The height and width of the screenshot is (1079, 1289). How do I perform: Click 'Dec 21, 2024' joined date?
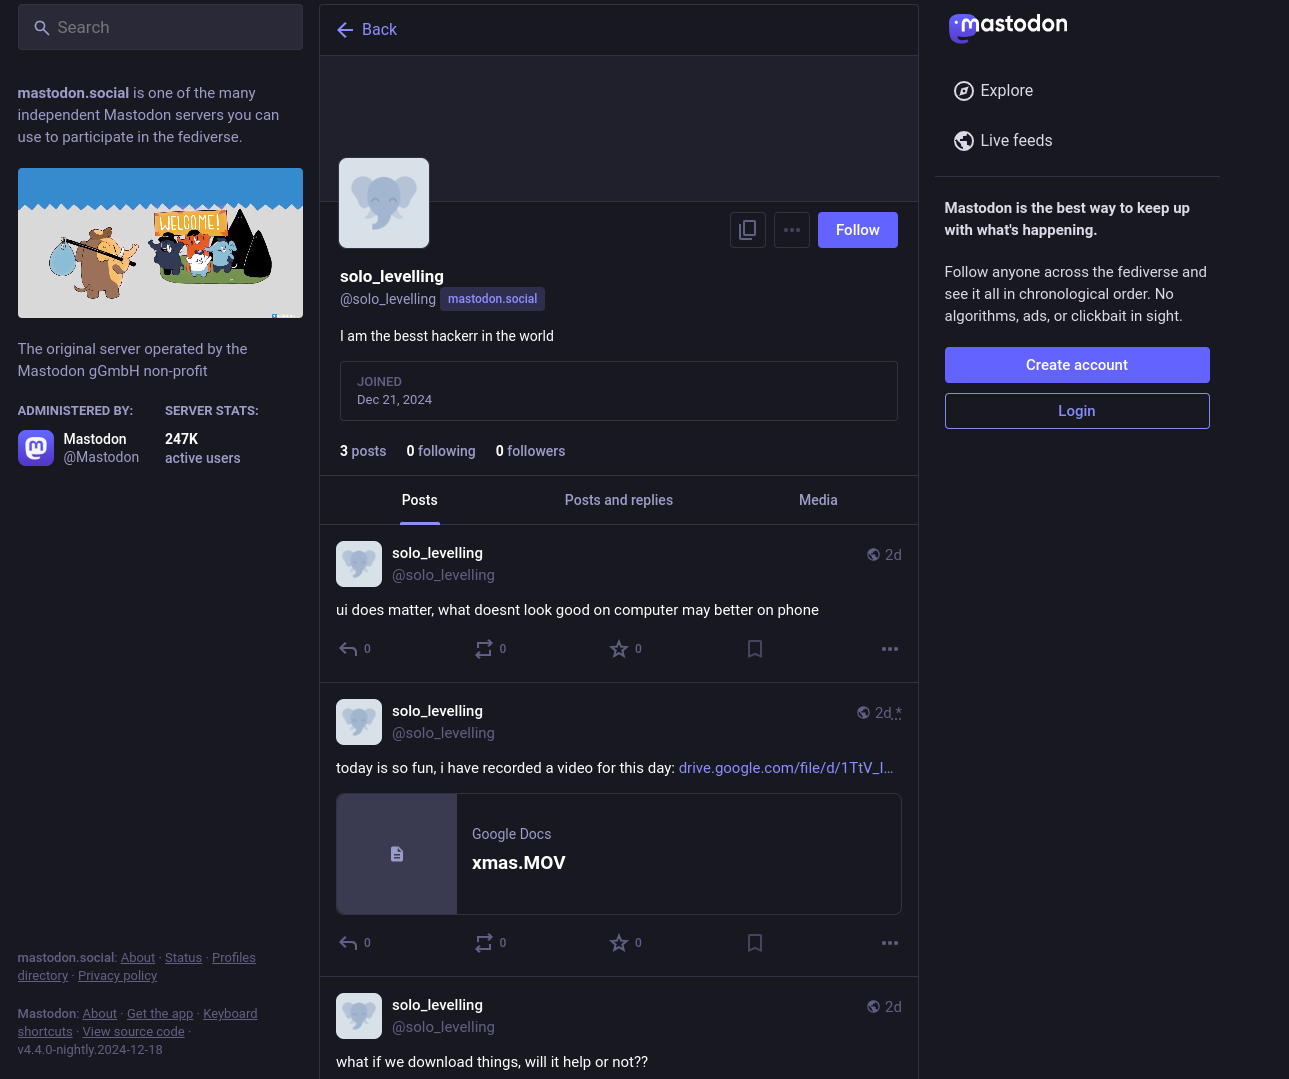[395, 400]
